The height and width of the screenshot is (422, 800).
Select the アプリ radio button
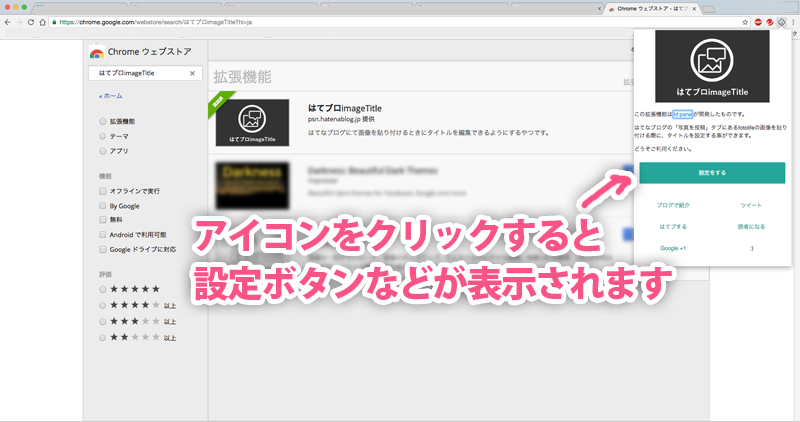click(x=103, y=151)
